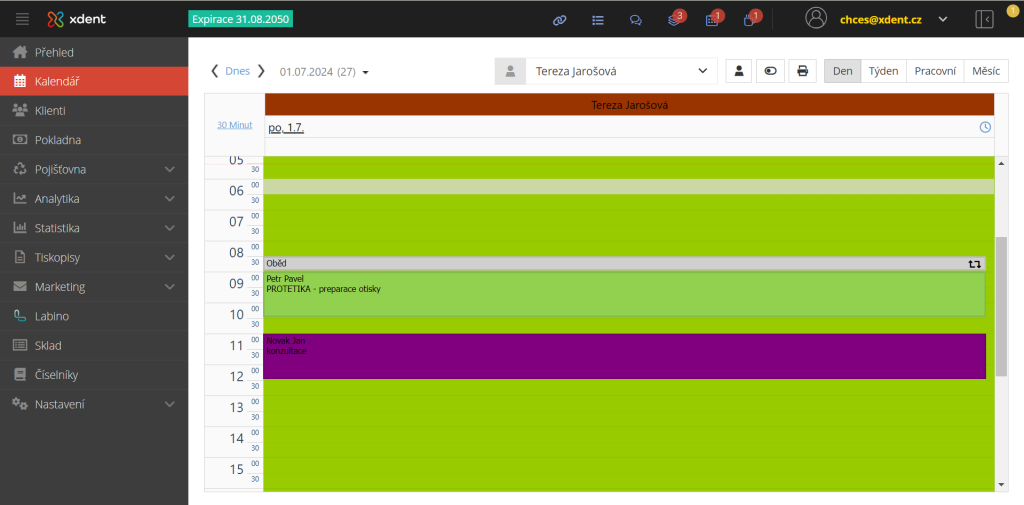Click the person icon button beside print

tap(738, 71)
